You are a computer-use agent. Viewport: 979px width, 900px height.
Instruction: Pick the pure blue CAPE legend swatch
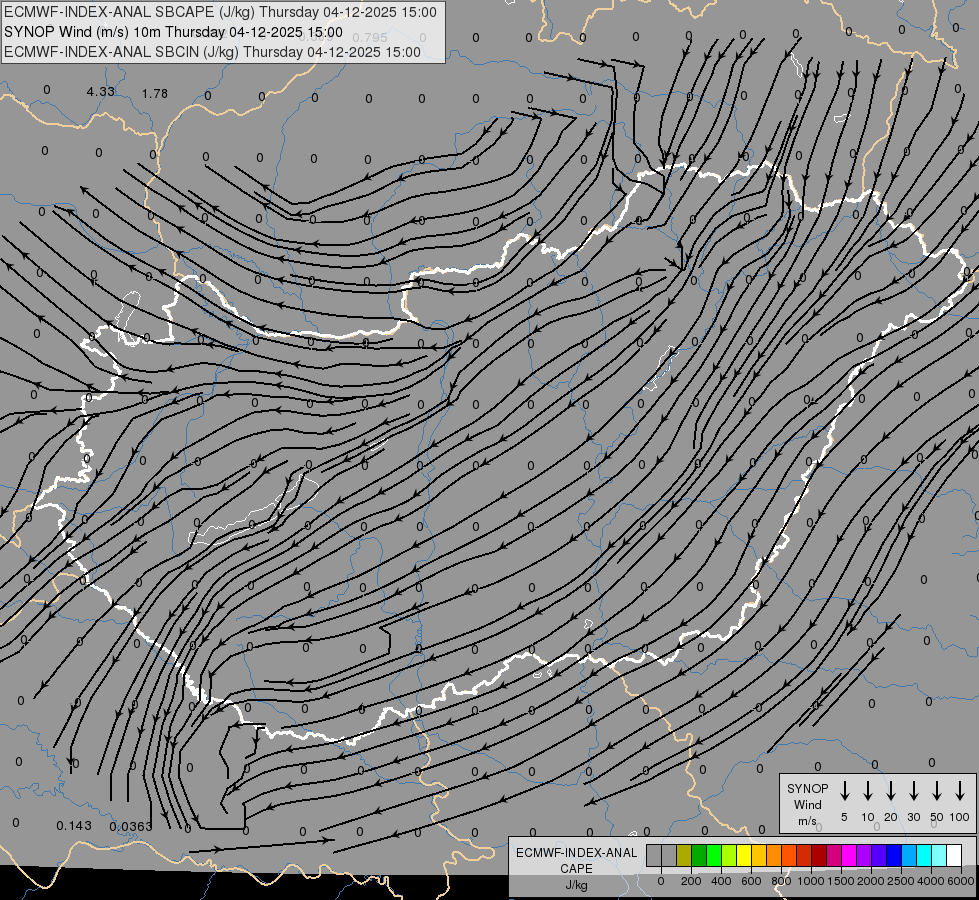tap(895, 855)
